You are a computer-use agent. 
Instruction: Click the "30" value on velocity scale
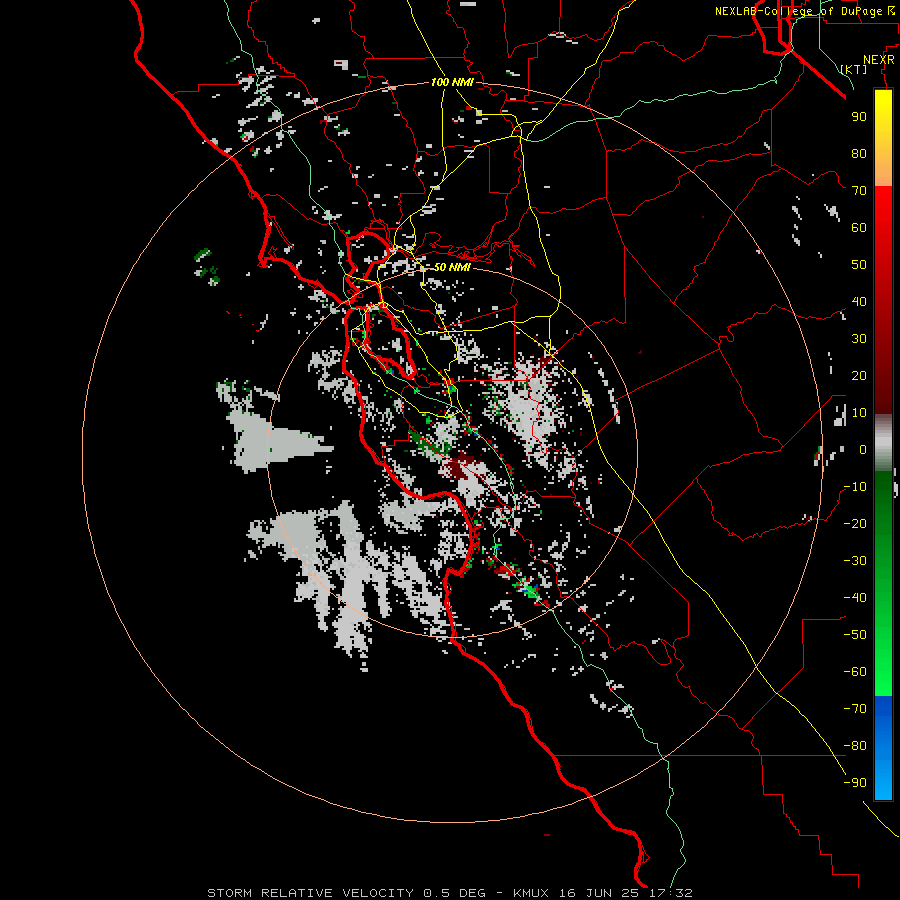coord(859,339)
